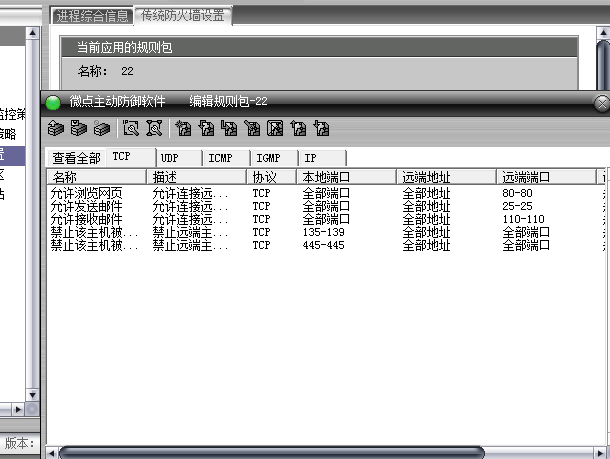The width and height of the screenshot is (610, 459).
Task: Click the highlighted item in left sidebar
Action: pyautogui.click(x=12, y=156)
